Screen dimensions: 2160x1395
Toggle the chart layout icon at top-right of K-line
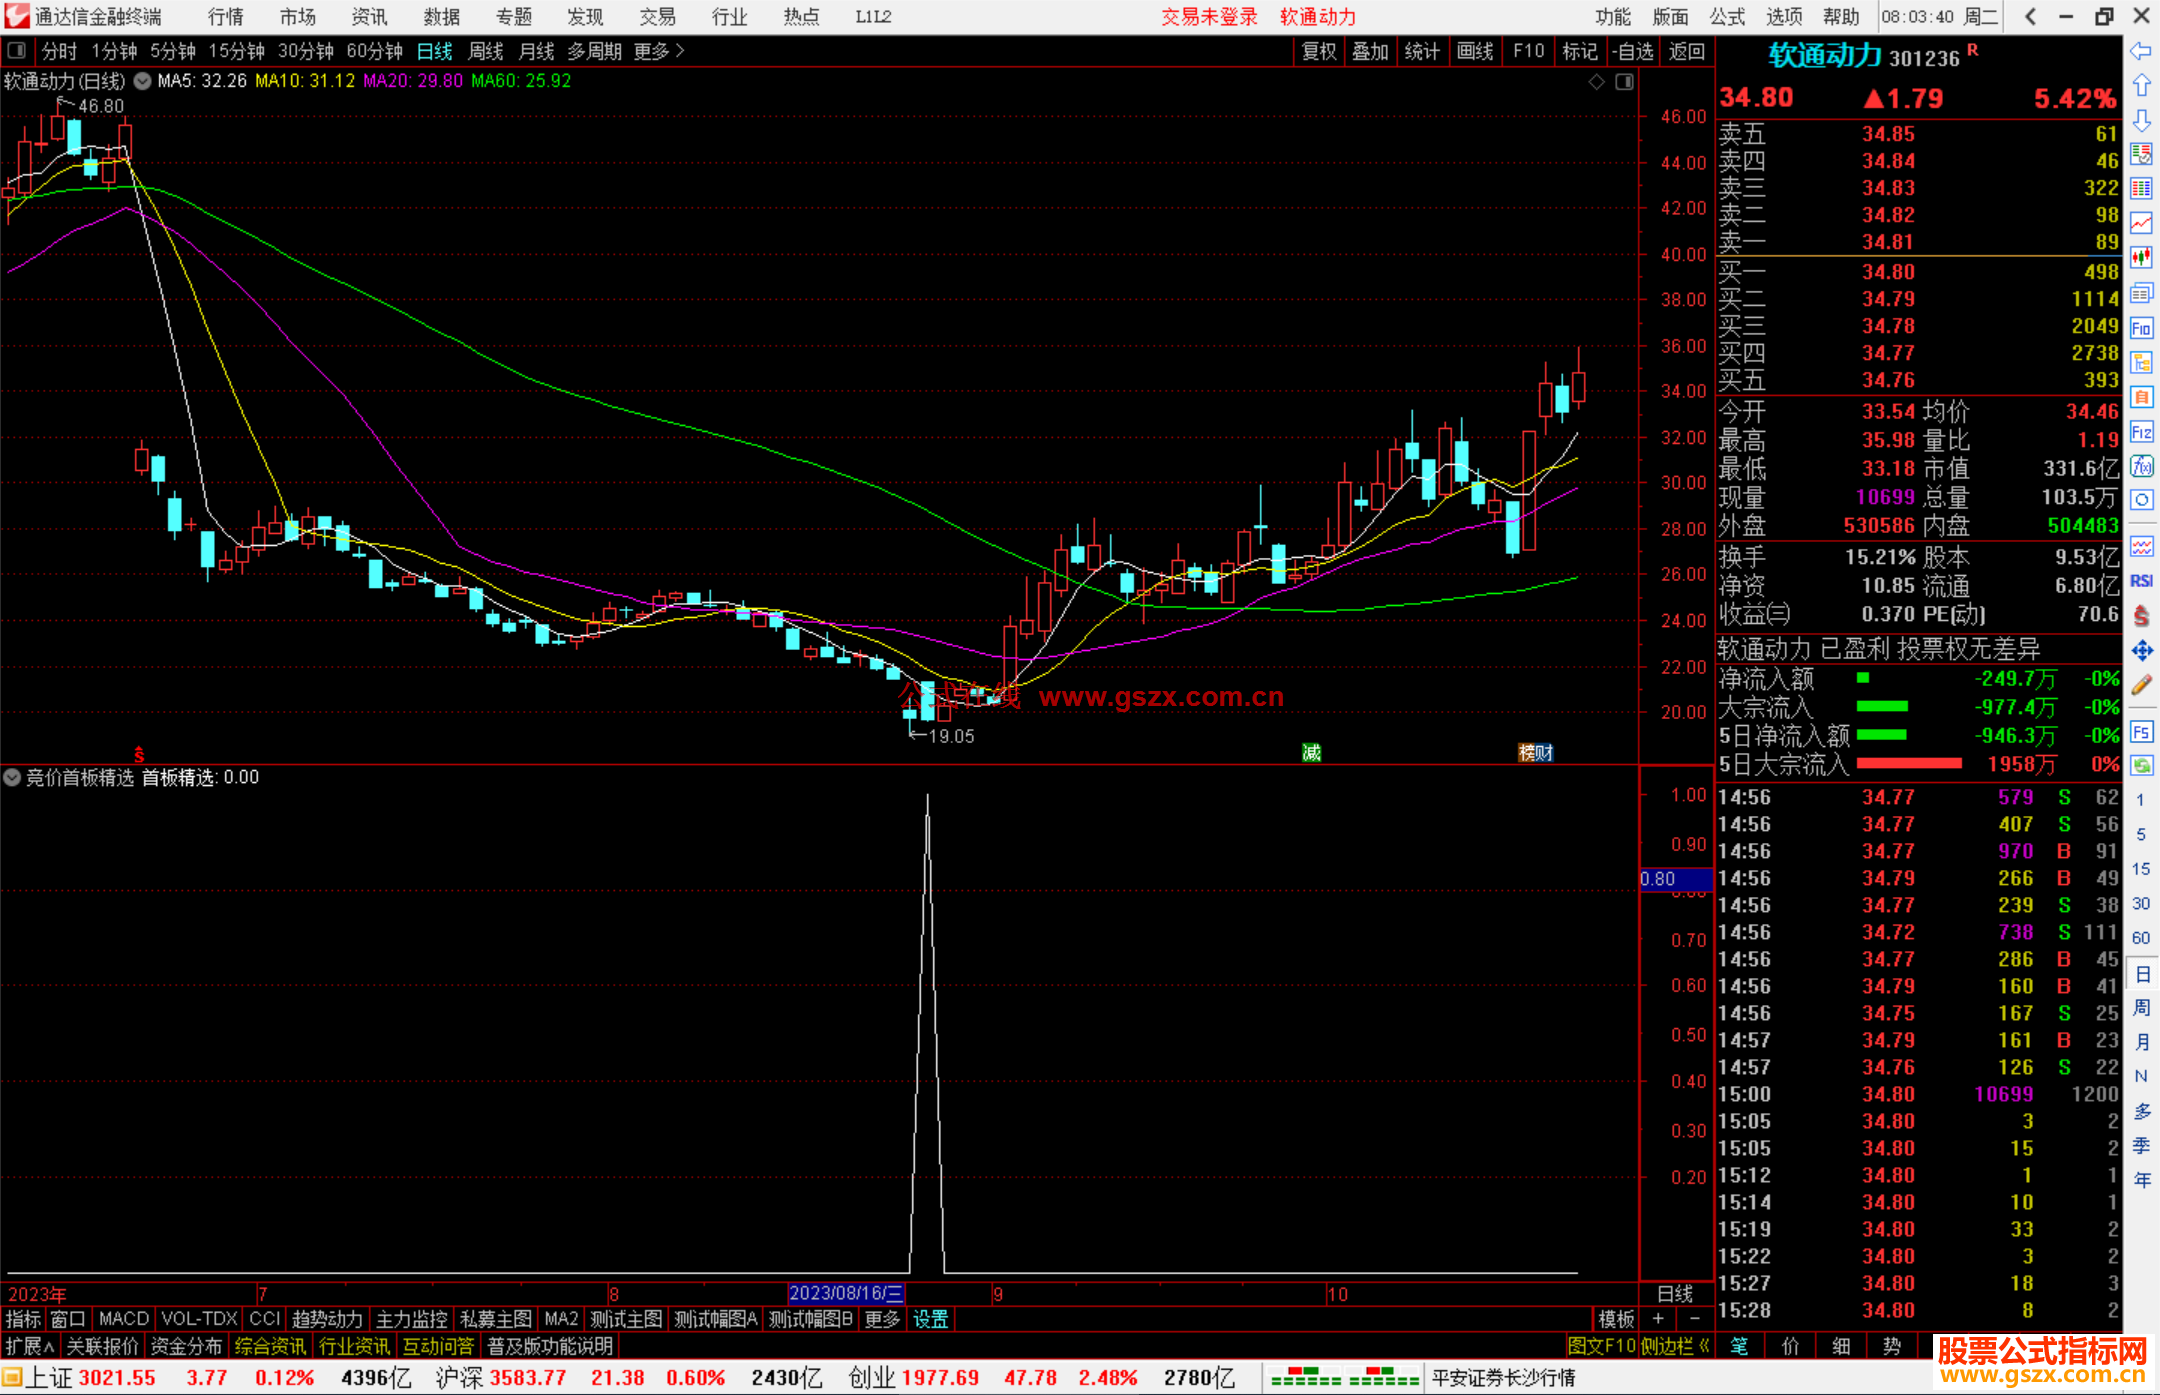pos(1624,82)
